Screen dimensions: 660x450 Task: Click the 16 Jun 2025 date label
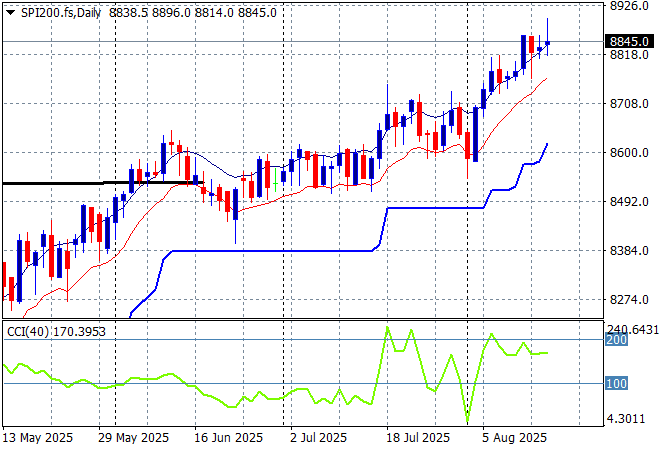[228, 437]
